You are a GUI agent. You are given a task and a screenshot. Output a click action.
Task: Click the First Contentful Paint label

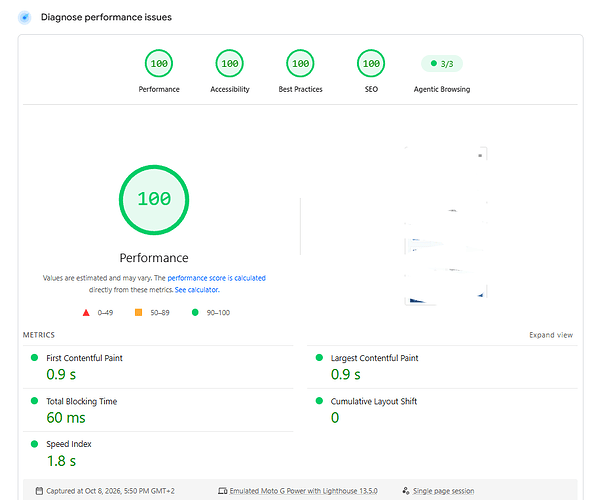[x=84, y=358]
